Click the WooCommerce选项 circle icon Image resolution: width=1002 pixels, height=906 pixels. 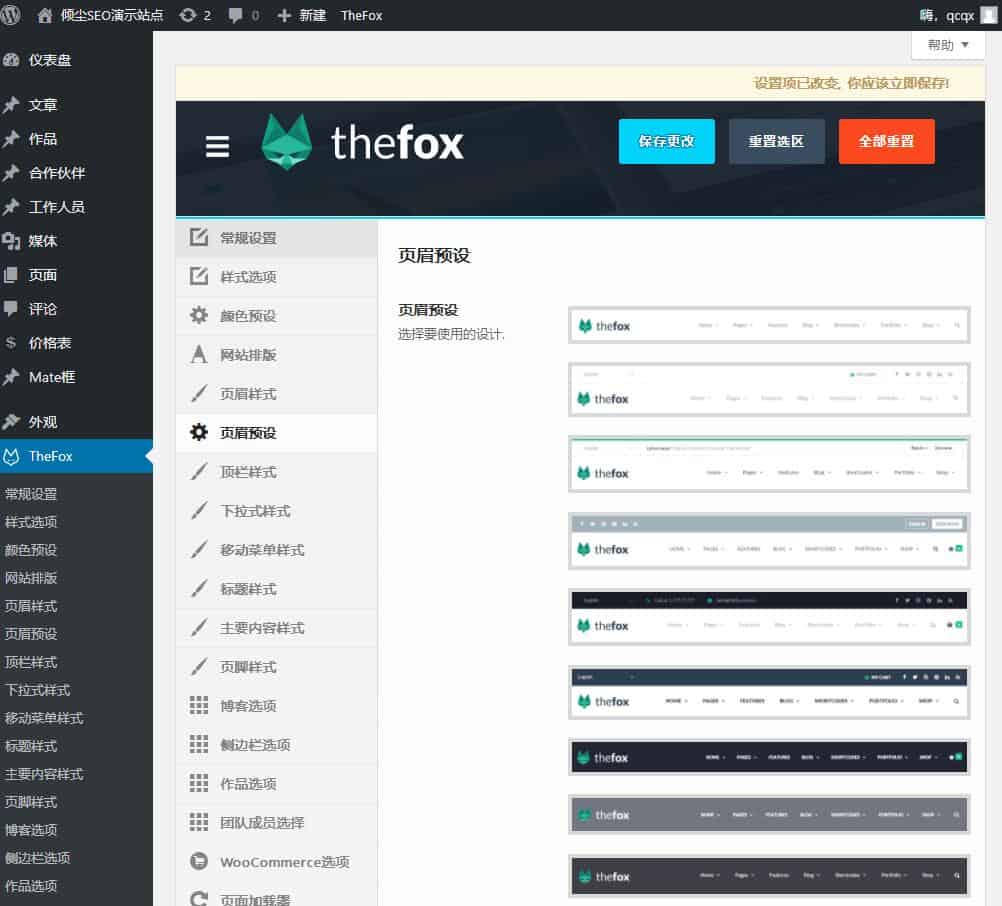(x=199, y=861)
